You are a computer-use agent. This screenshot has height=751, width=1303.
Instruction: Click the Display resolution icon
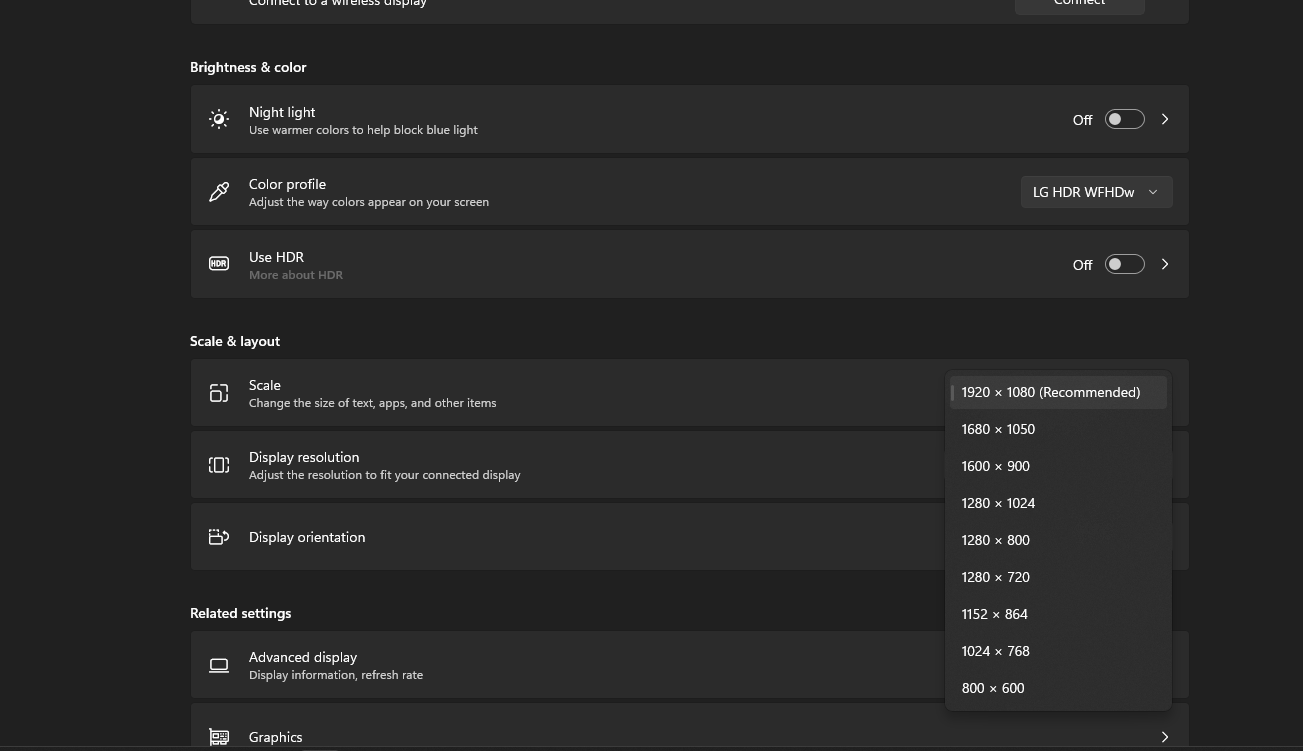pos(219,465)
